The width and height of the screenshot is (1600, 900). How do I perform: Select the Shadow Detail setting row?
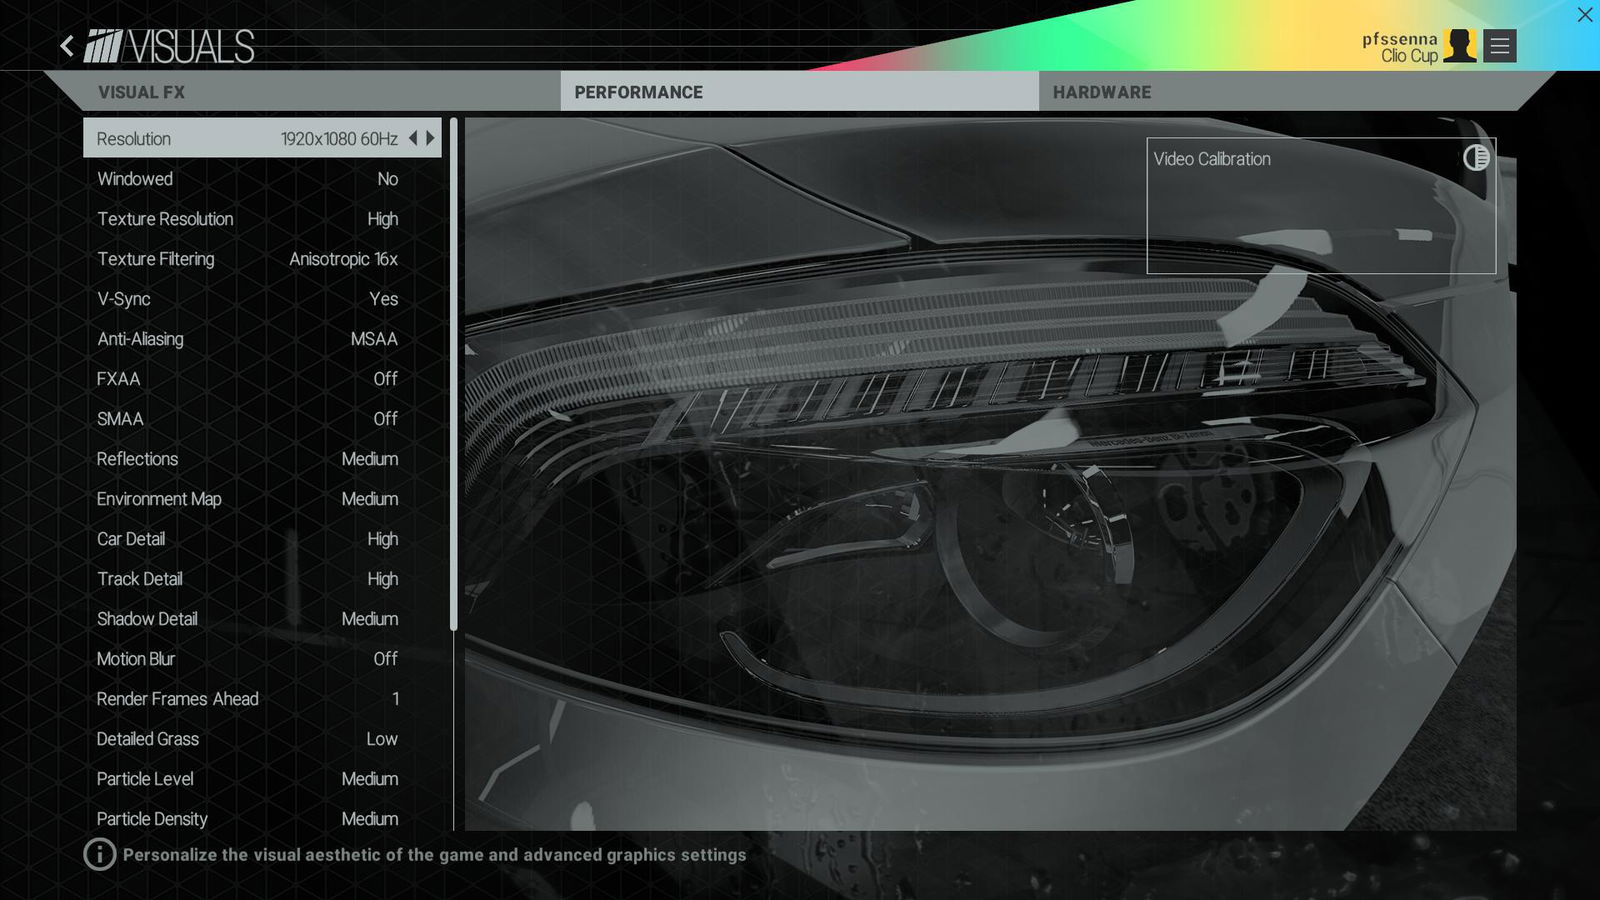pyautogui.click(x=261, y=619)
